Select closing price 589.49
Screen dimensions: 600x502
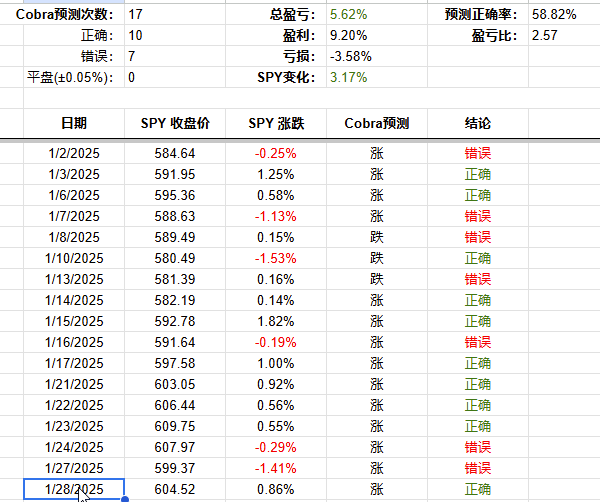click(175, 238)
